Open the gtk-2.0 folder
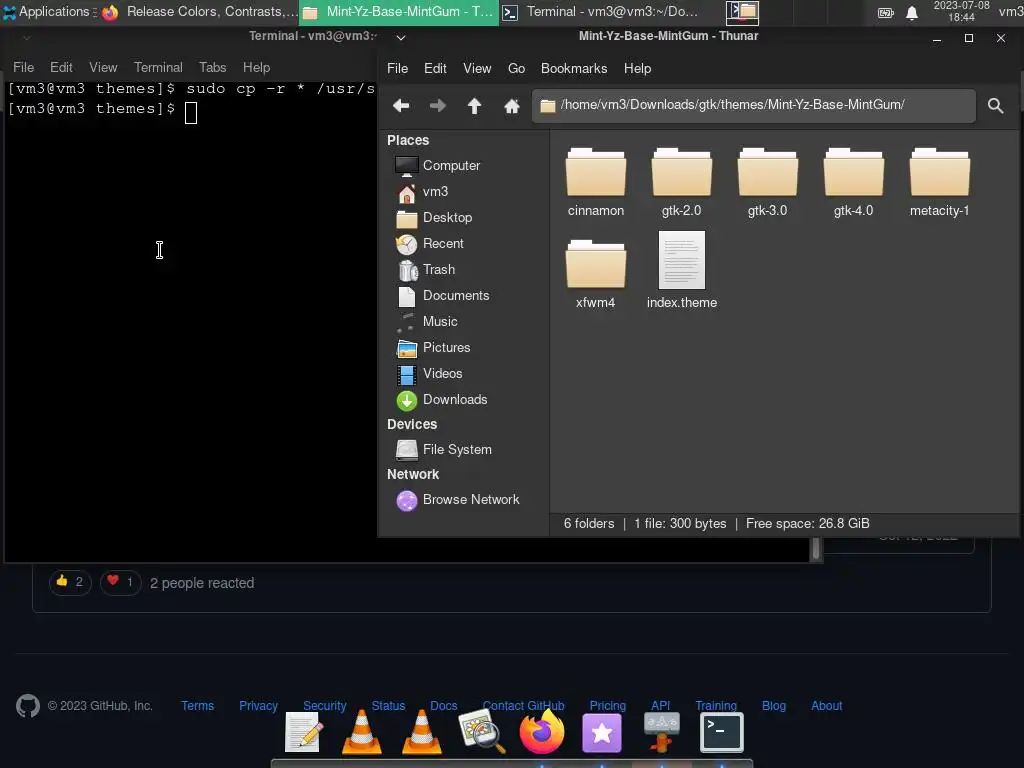1024x768 pixels. click(x=681, y=182)
